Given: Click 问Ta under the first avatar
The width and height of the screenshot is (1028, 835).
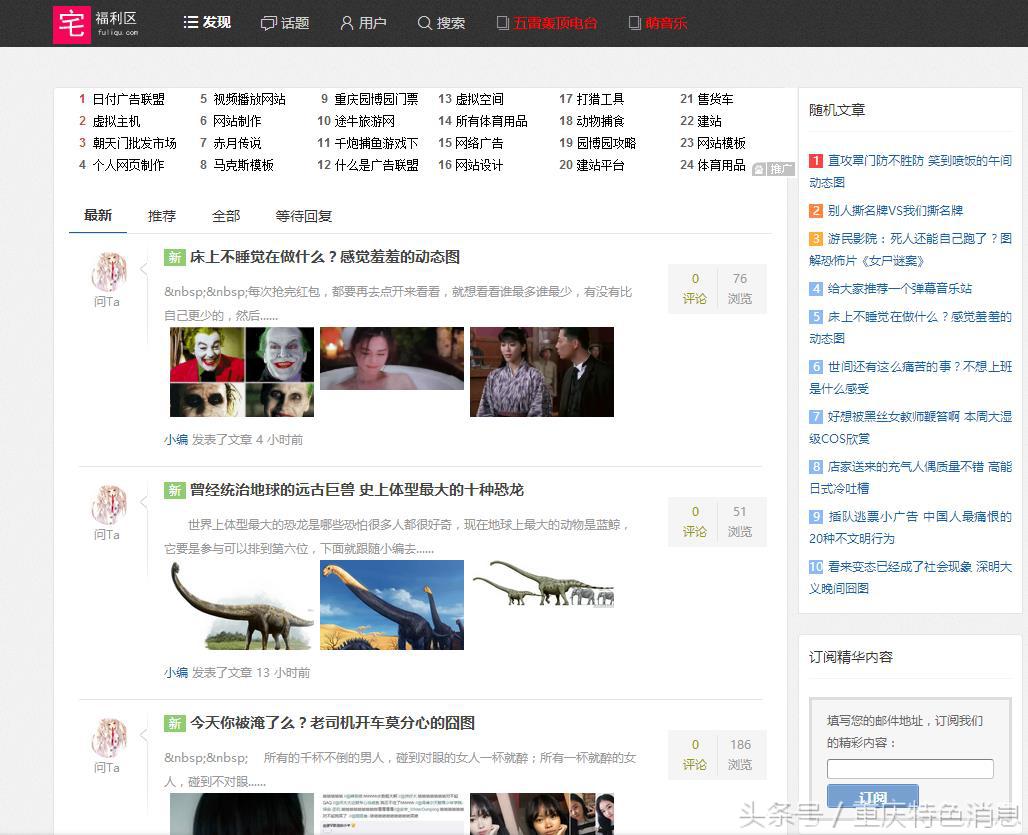Looking at the screenshot, I should (x=106, y=301).
